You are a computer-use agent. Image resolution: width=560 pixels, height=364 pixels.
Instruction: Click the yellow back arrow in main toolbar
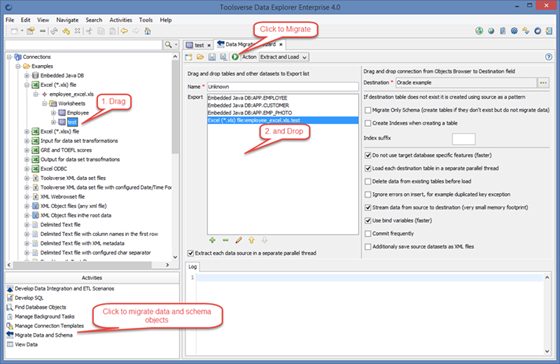(124, 31)
